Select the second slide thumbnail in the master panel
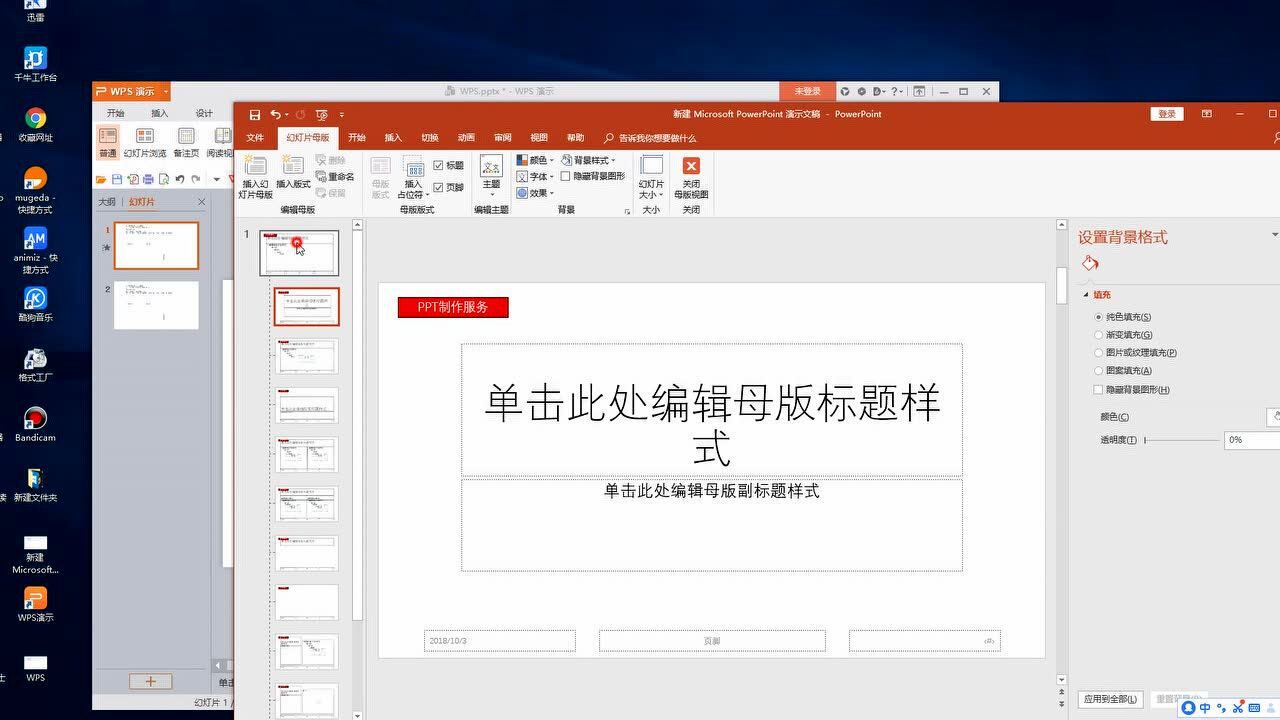The width and height of the screenshot is (1280, 720). coord(306,307)
